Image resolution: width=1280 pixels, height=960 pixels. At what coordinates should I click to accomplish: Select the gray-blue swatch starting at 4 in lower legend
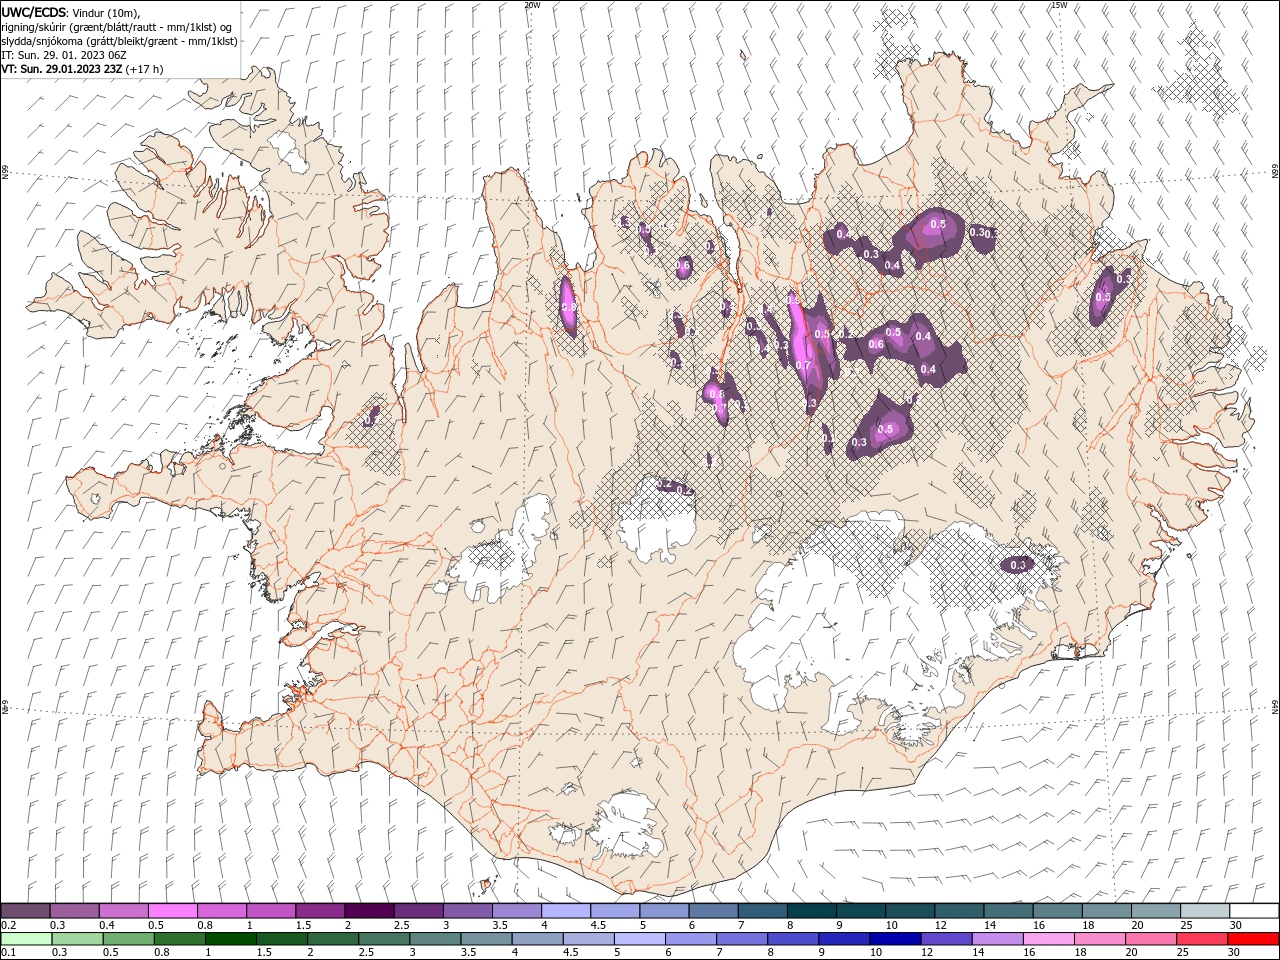click(536, 938)
